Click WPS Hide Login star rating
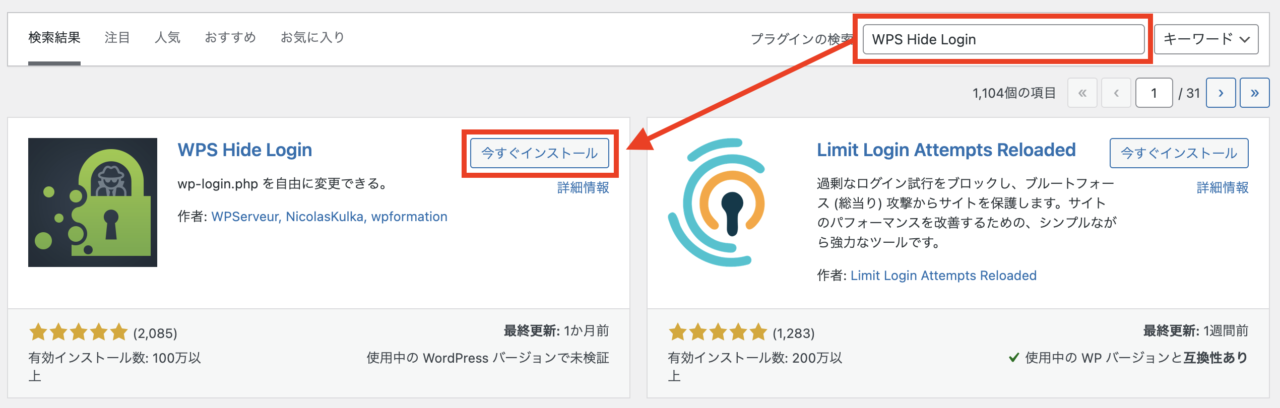 pos(79,332)
